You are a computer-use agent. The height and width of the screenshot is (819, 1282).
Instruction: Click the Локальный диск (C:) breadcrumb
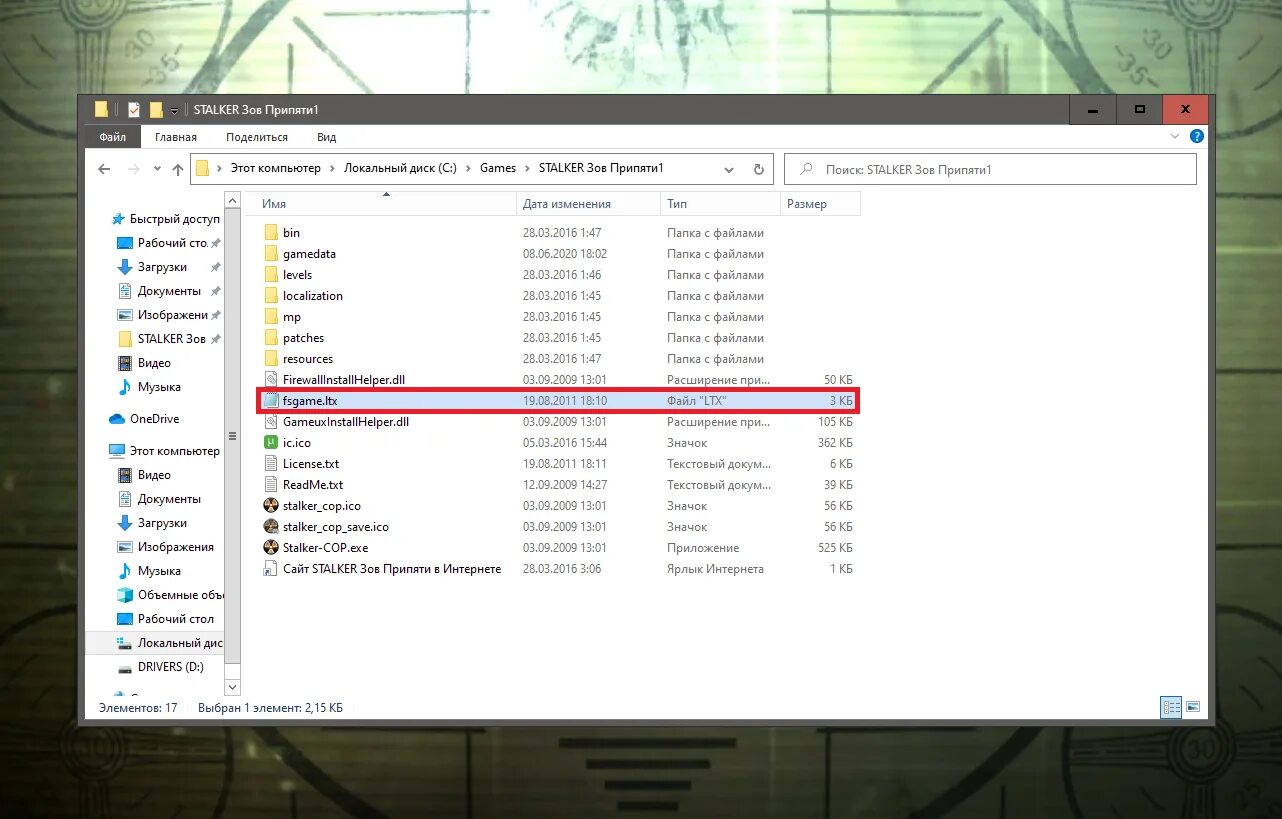[x=400, y=168]
